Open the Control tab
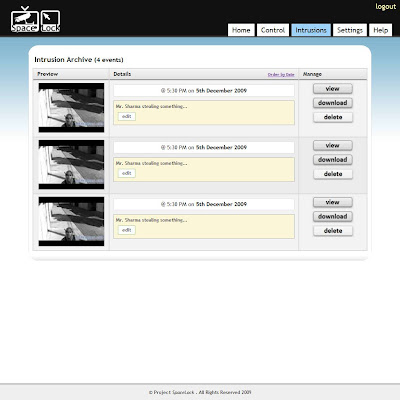 click(273, 30)
